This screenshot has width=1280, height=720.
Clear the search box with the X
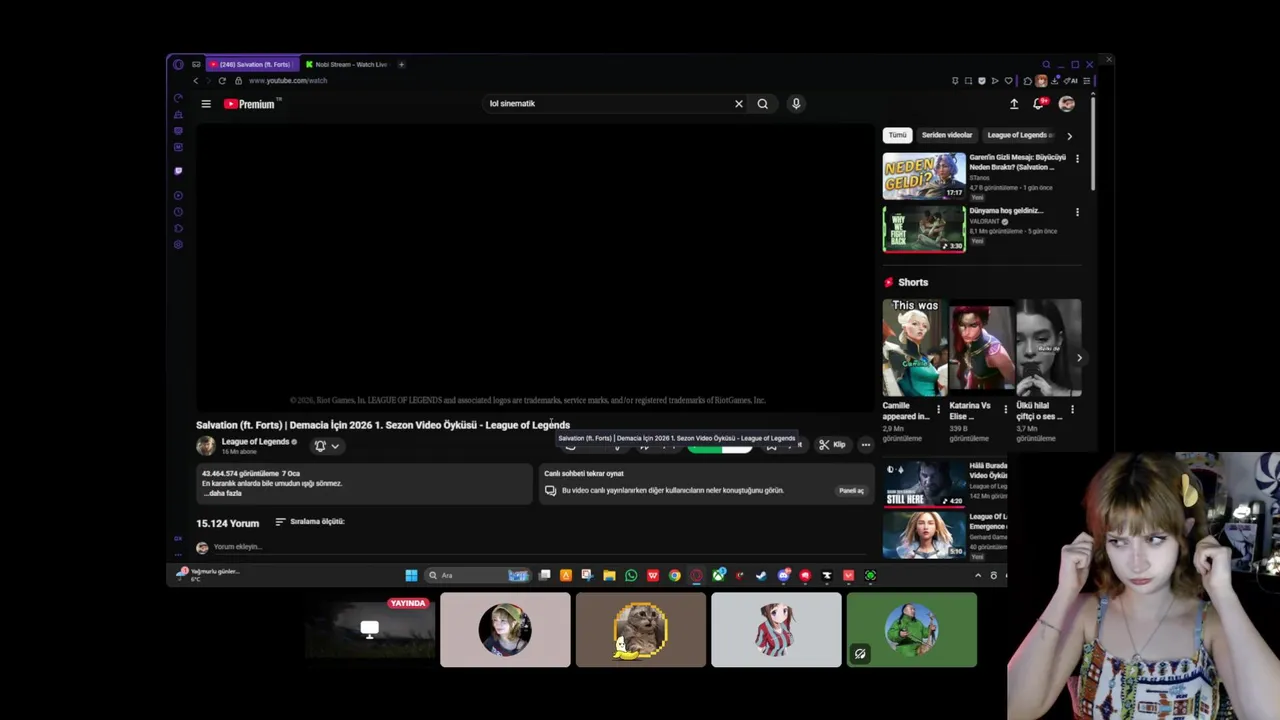[739, 104]
